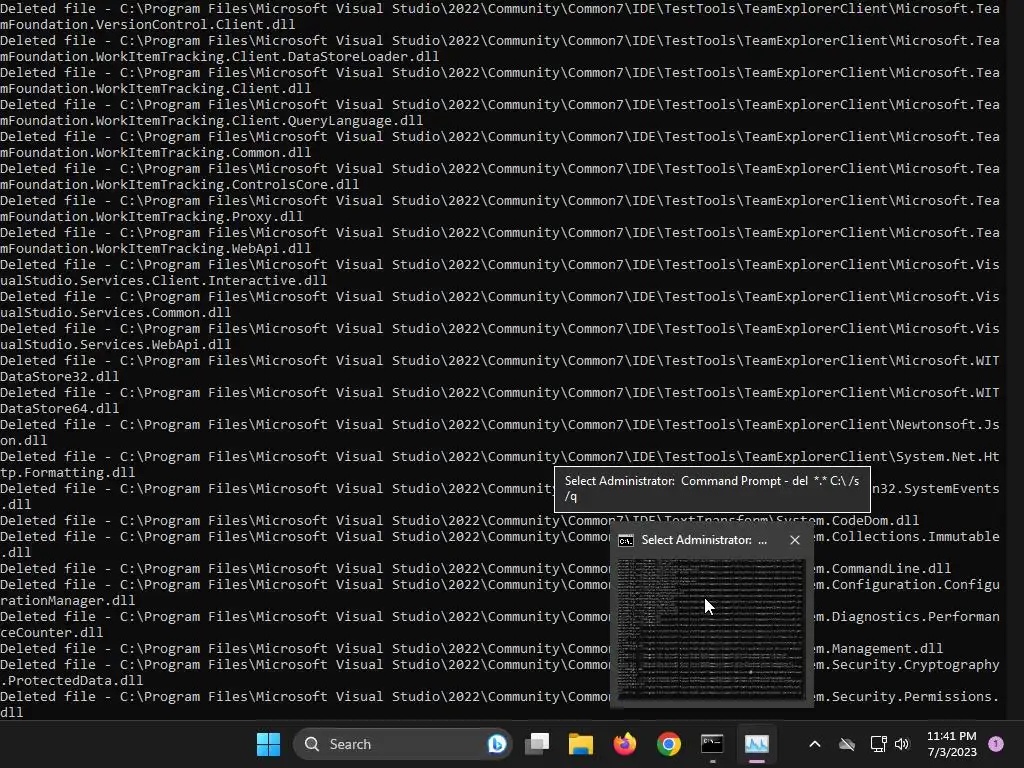
Task: Open the Windows Start menu
Action: (x=268, y=744)
